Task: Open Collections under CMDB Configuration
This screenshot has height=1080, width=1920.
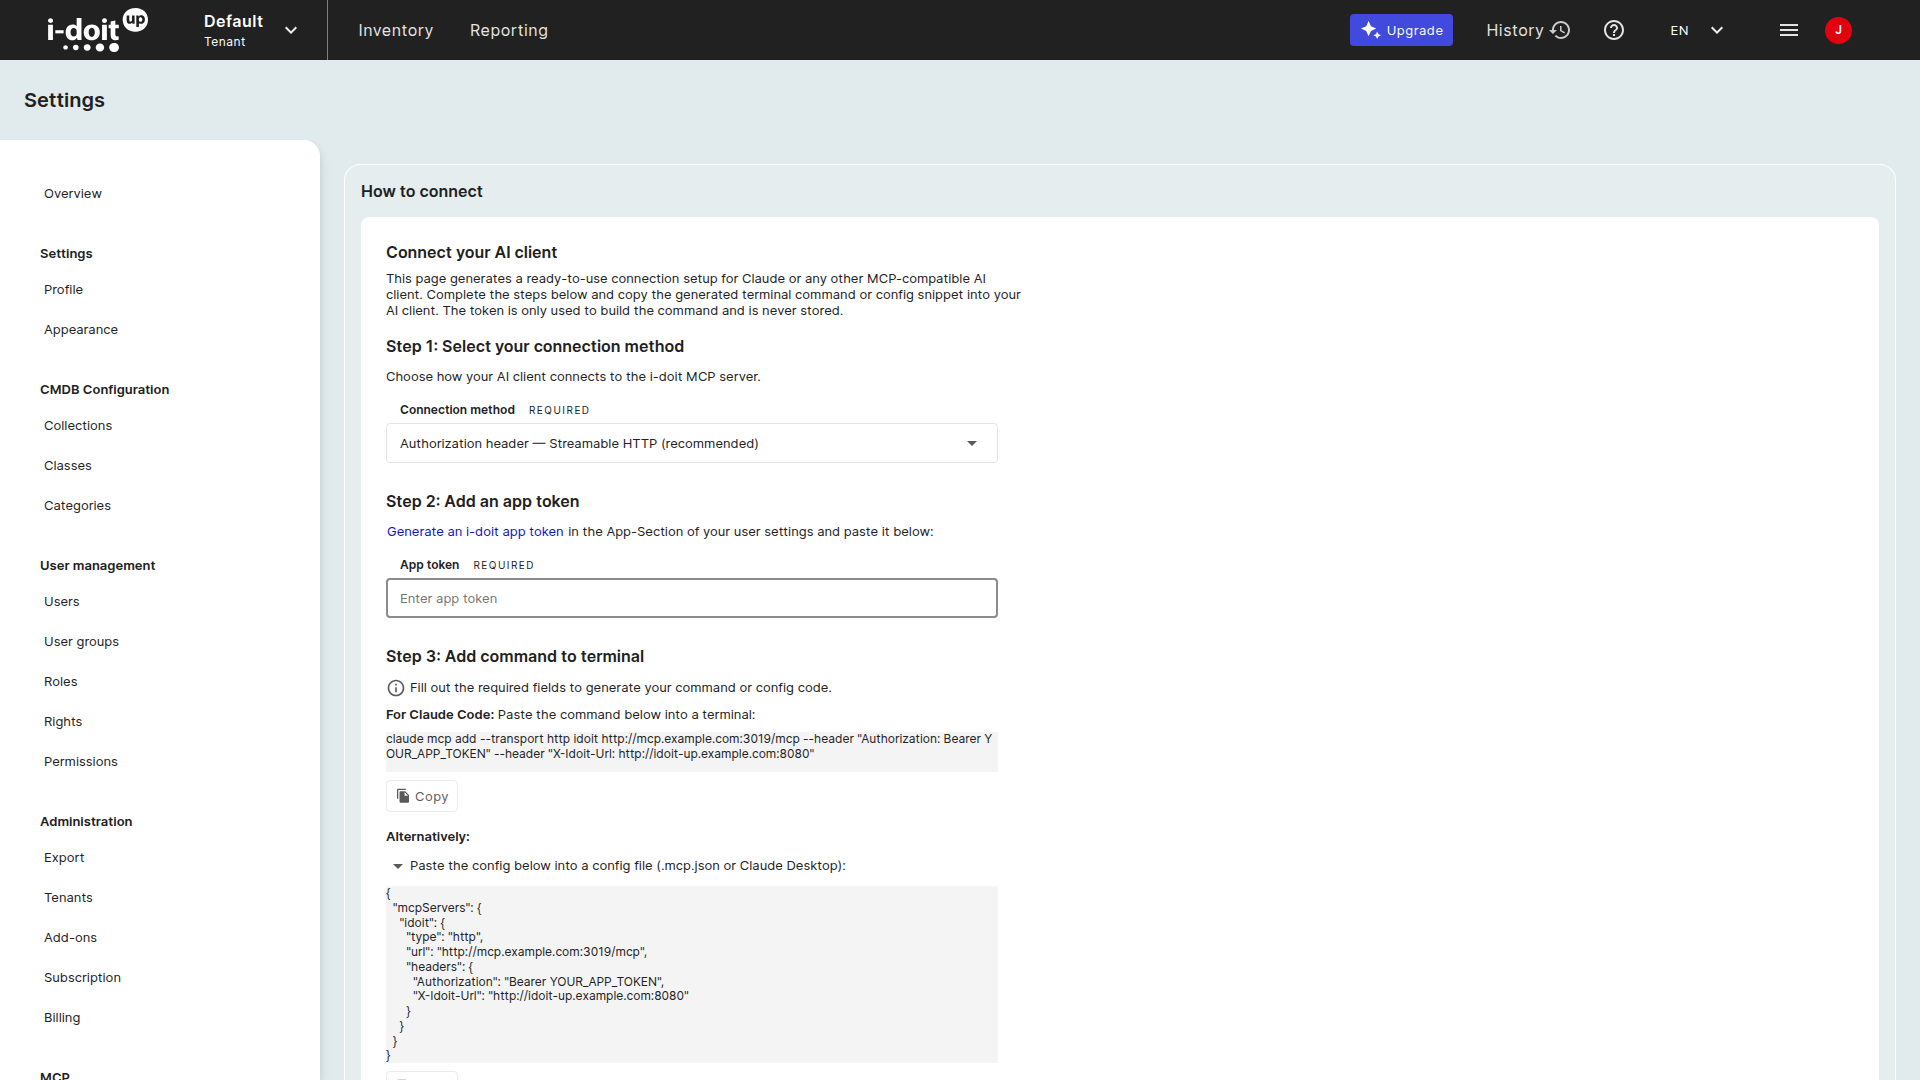Action: click(78, 426)
